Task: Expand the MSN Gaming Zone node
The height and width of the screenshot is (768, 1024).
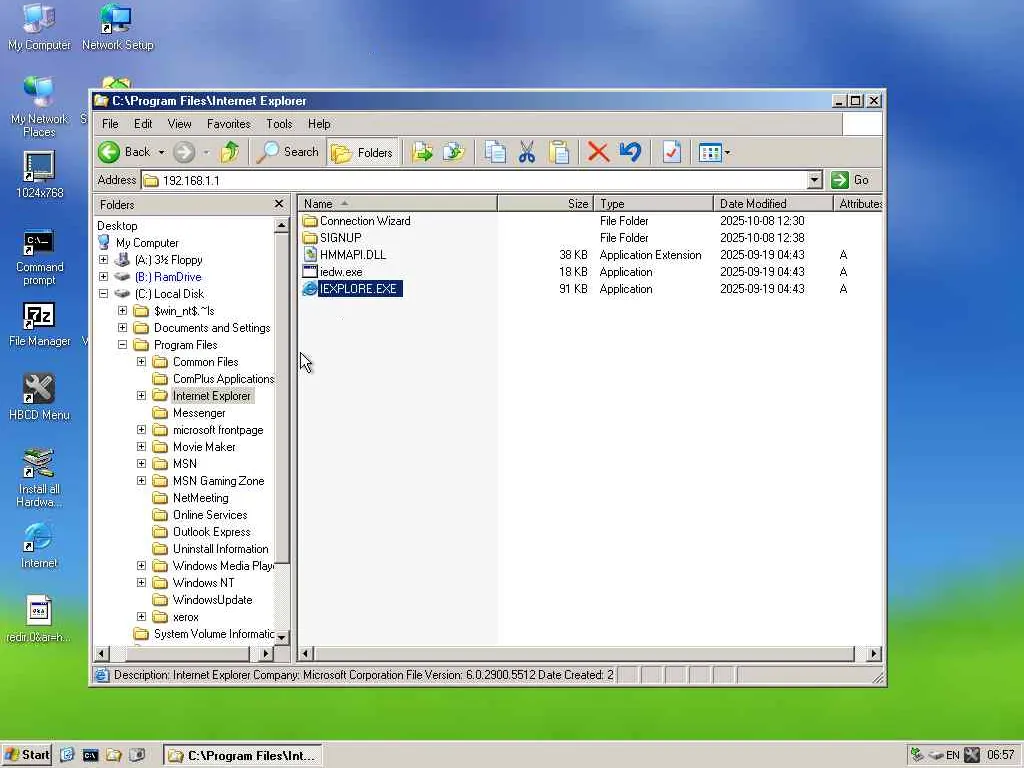Action: [x=141, y=480]
